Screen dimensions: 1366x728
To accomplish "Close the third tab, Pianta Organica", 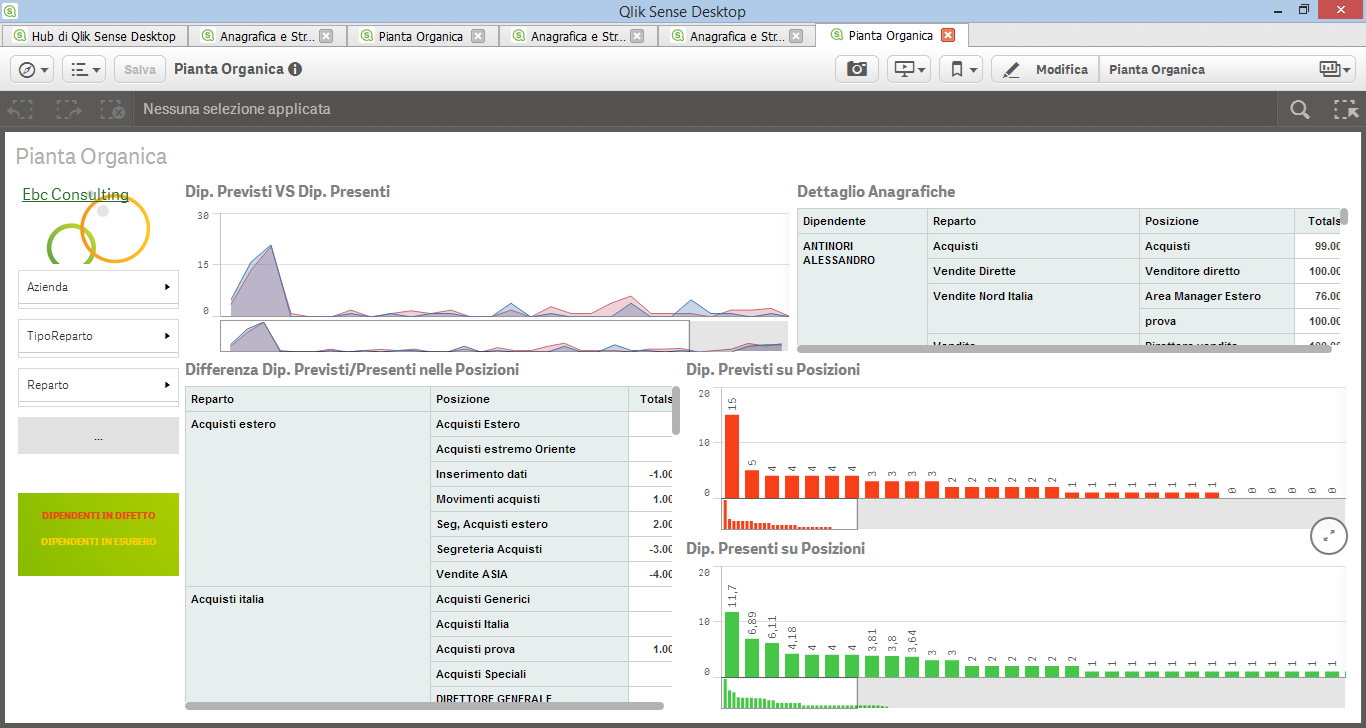I will [x=478, y=36].
